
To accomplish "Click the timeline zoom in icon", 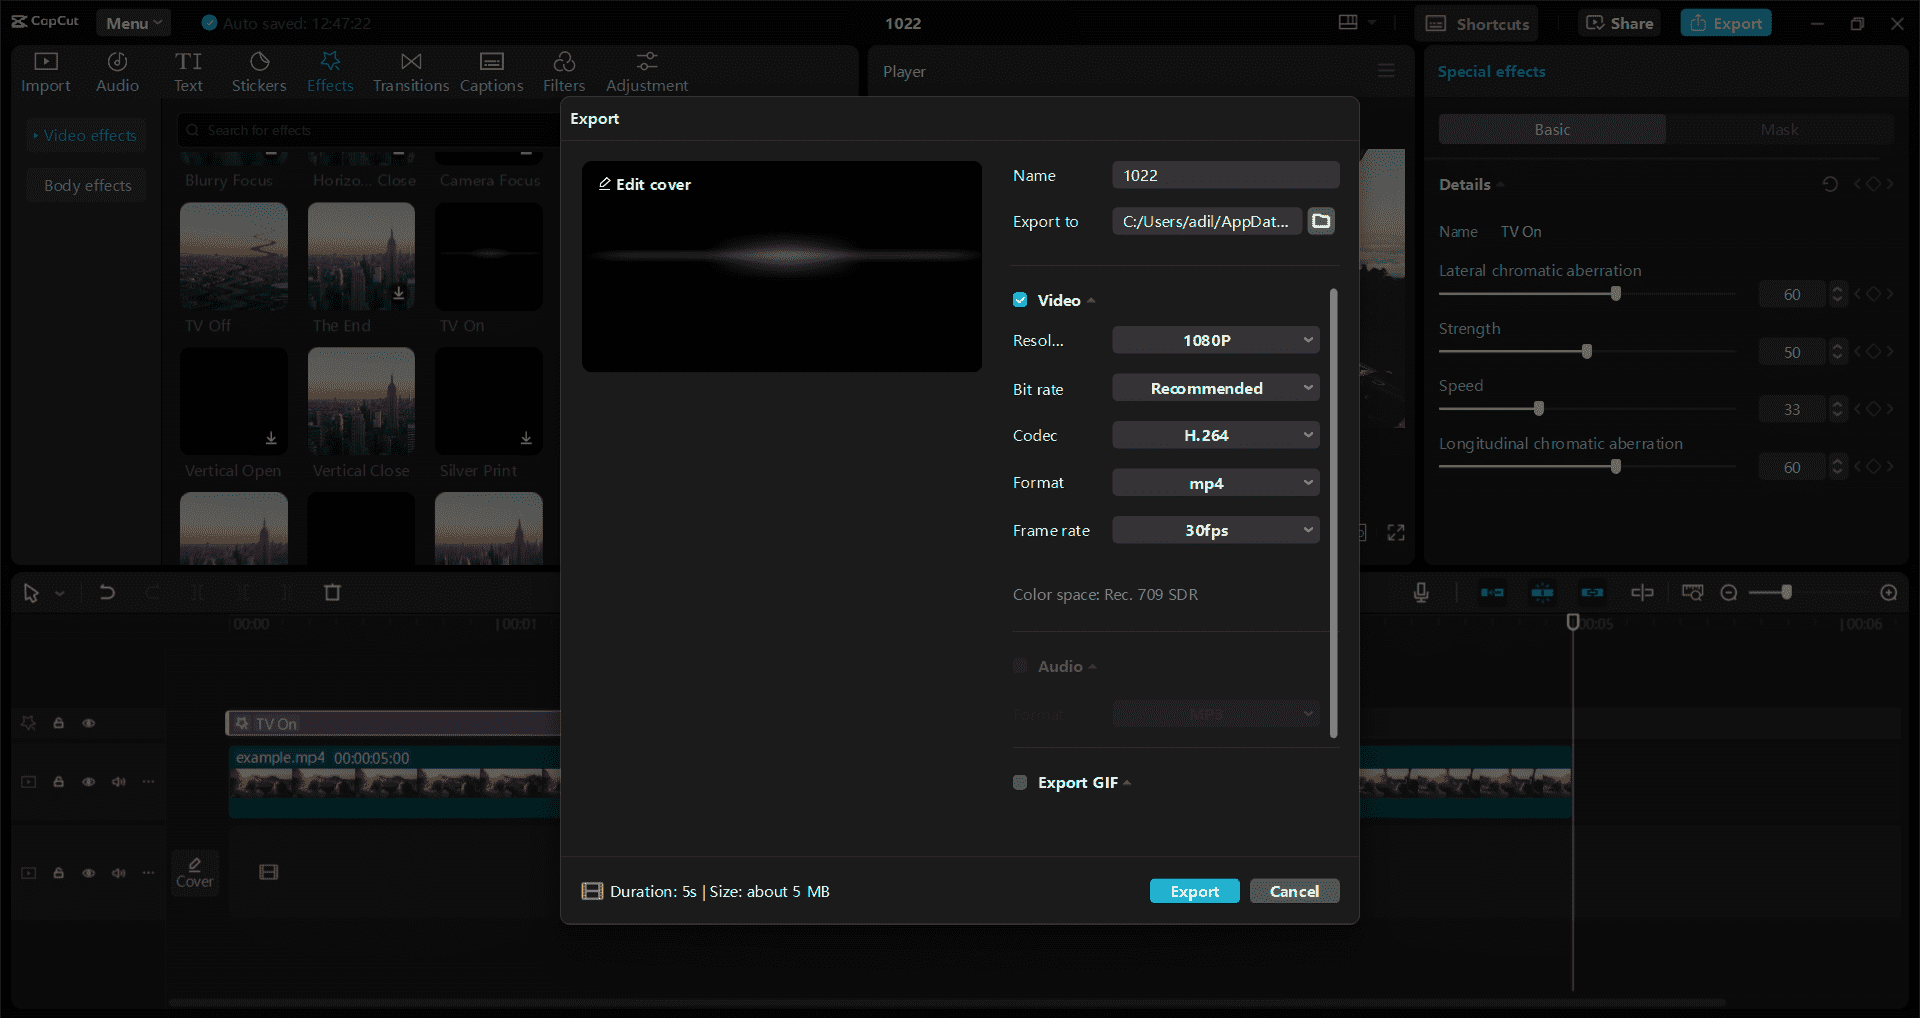I will [x=1889, y=593].
